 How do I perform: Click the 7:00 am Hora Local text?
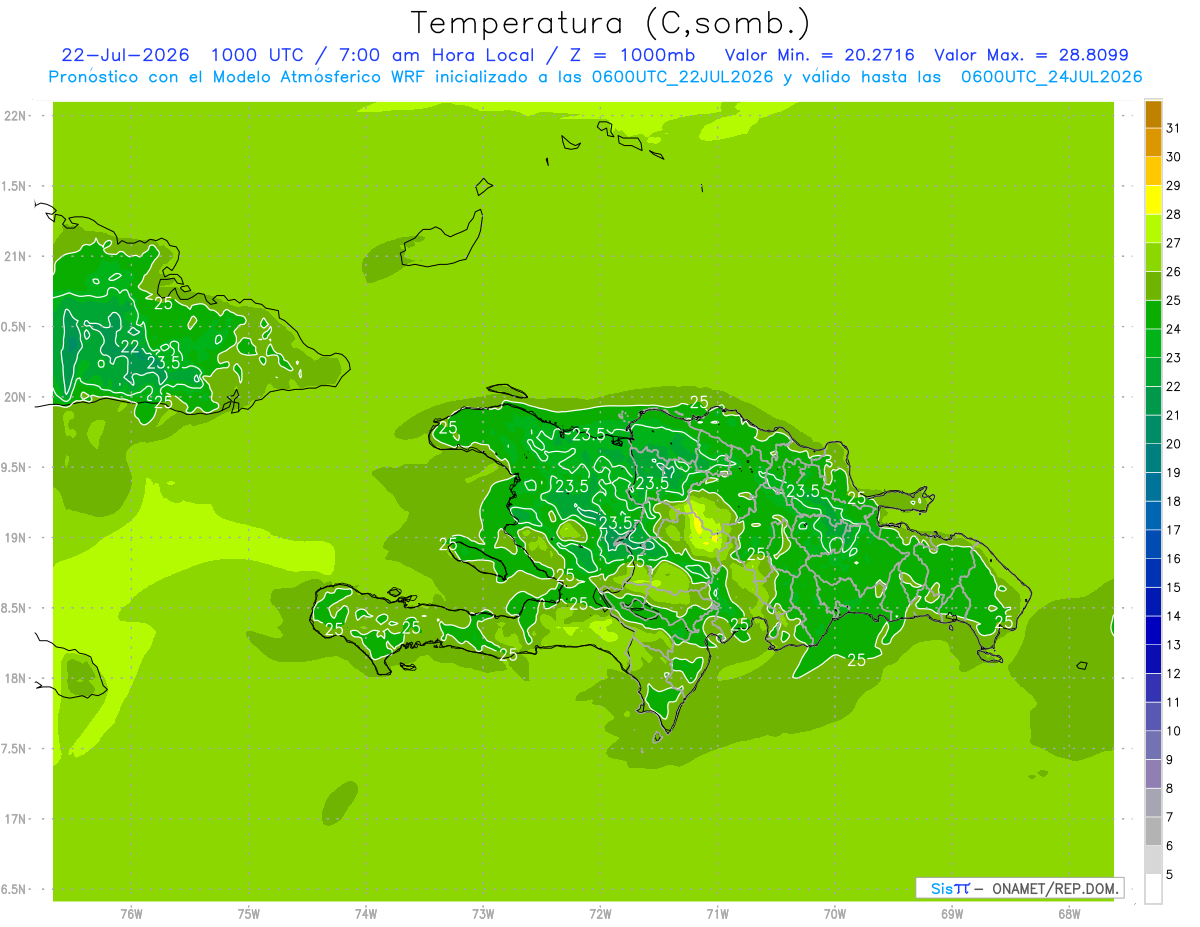coord(436,55)
